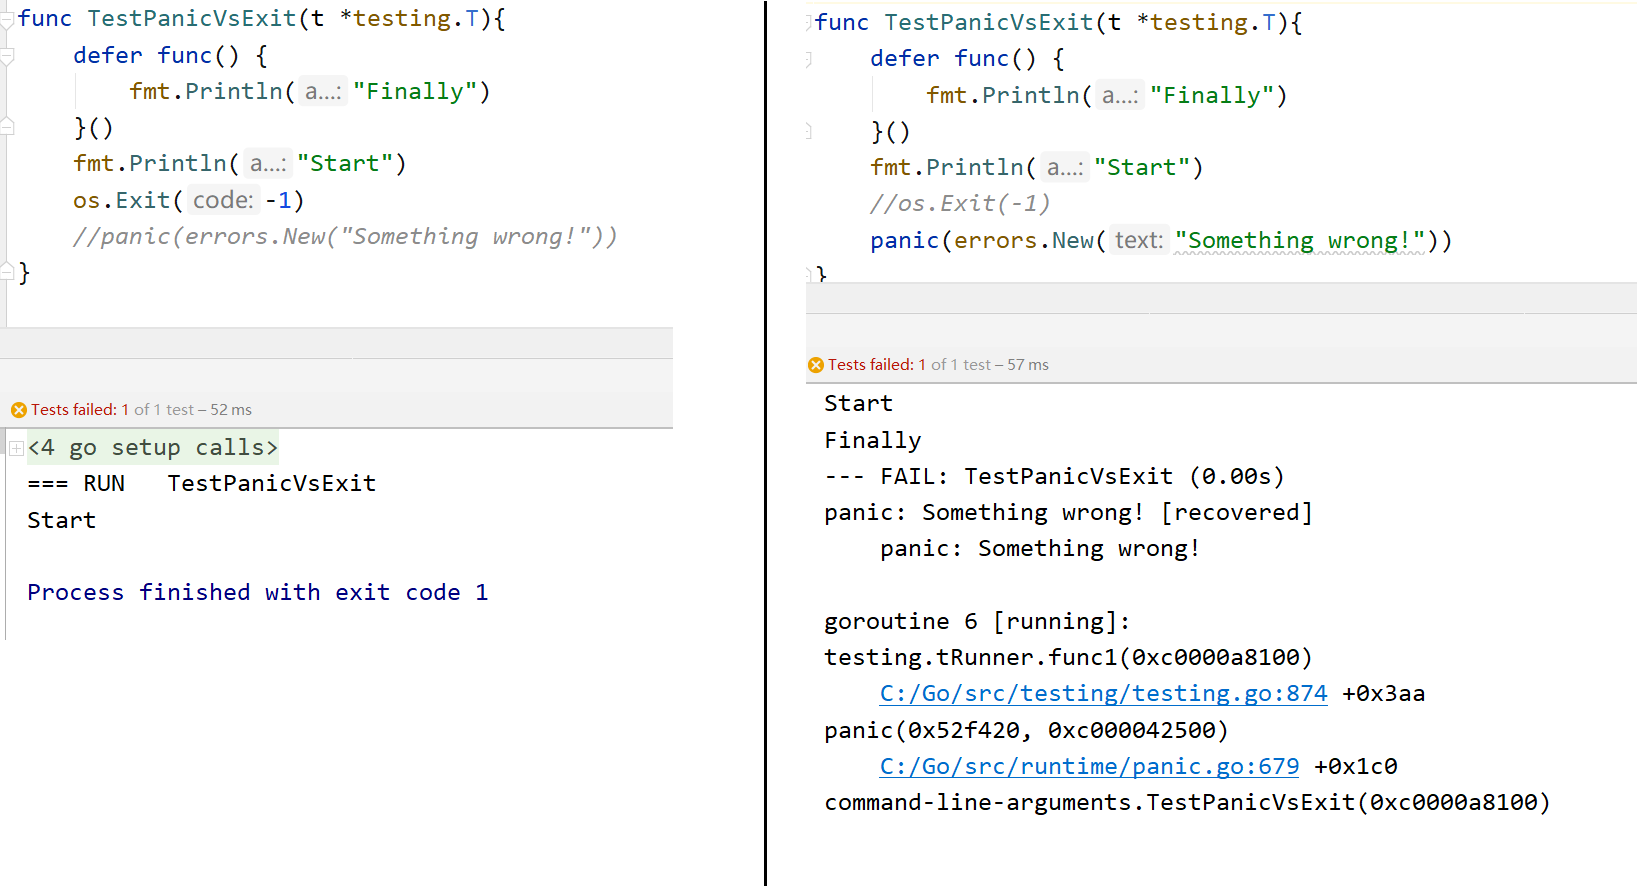Click the failed-test icon beside the 52 ms status
Image resolution: width=1637 pixels, height=886 pixels.
[x=18, y=410]
